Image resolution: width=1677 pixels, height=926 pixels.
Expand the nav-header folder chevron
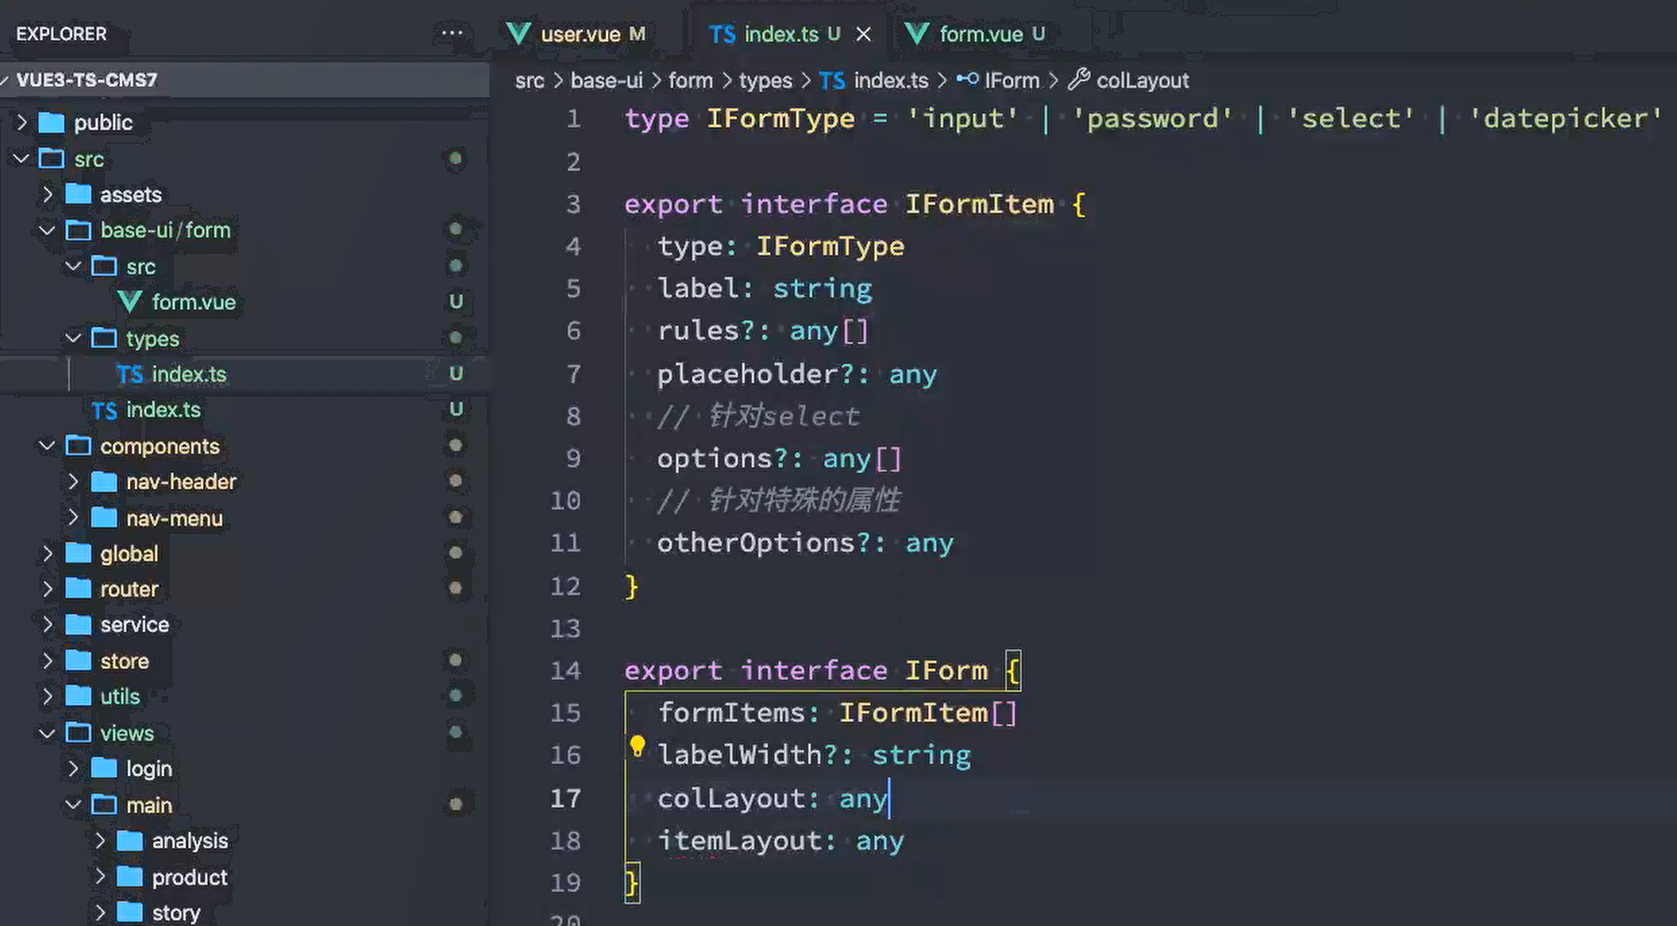pyautogui.click(x=73, y=481)
